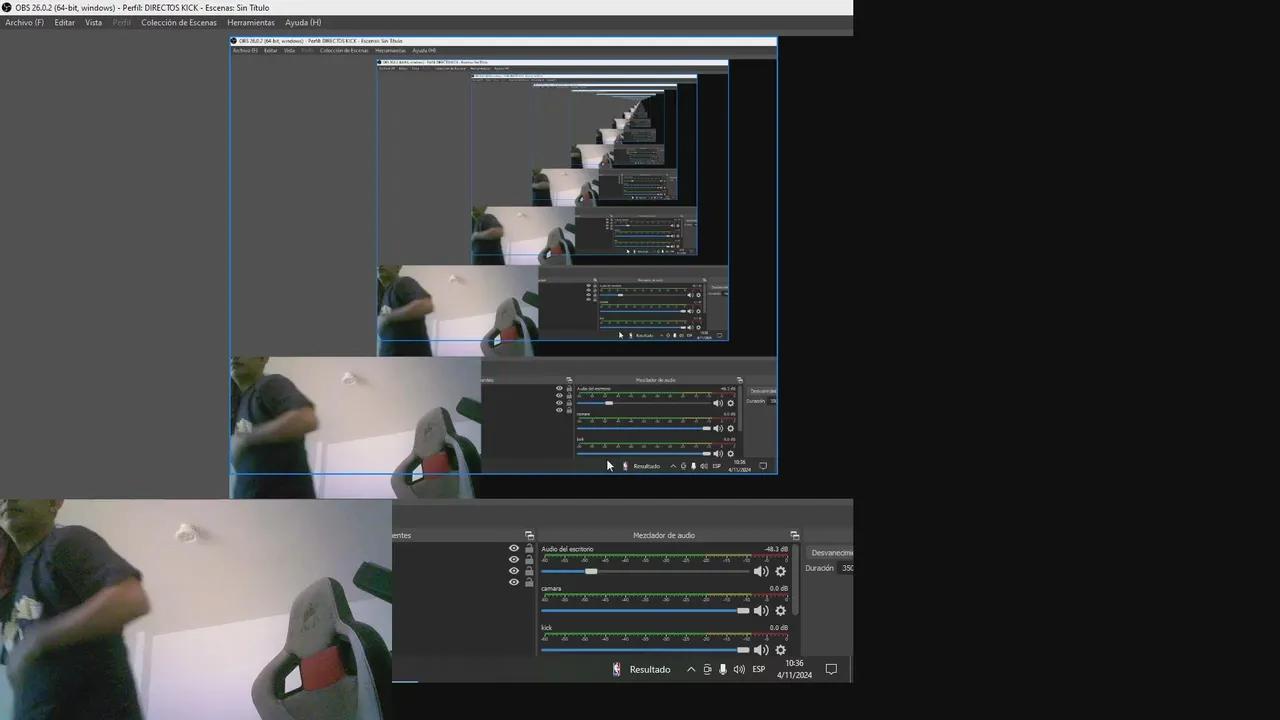Image resolution: width=1280 pixels, height=720 pixels.
Task: Open the Colección de Escenas menu
Action: (x=178, y=22)
